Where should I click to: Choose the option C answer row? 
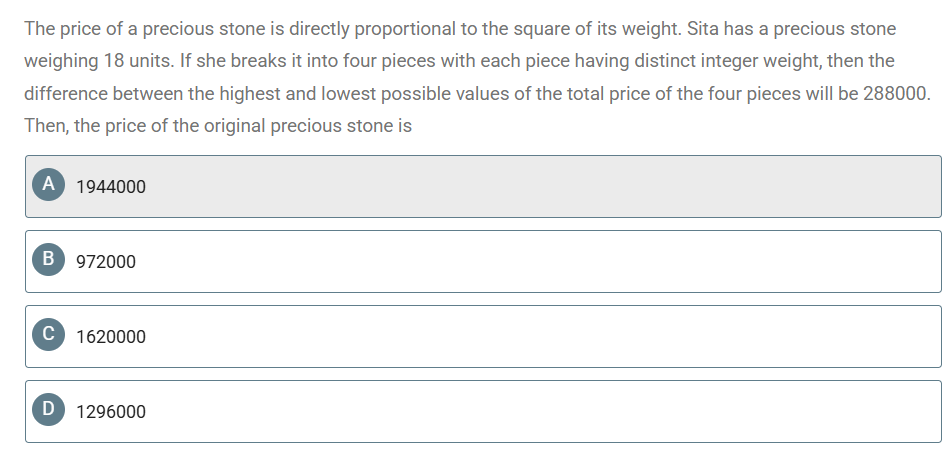483,336
